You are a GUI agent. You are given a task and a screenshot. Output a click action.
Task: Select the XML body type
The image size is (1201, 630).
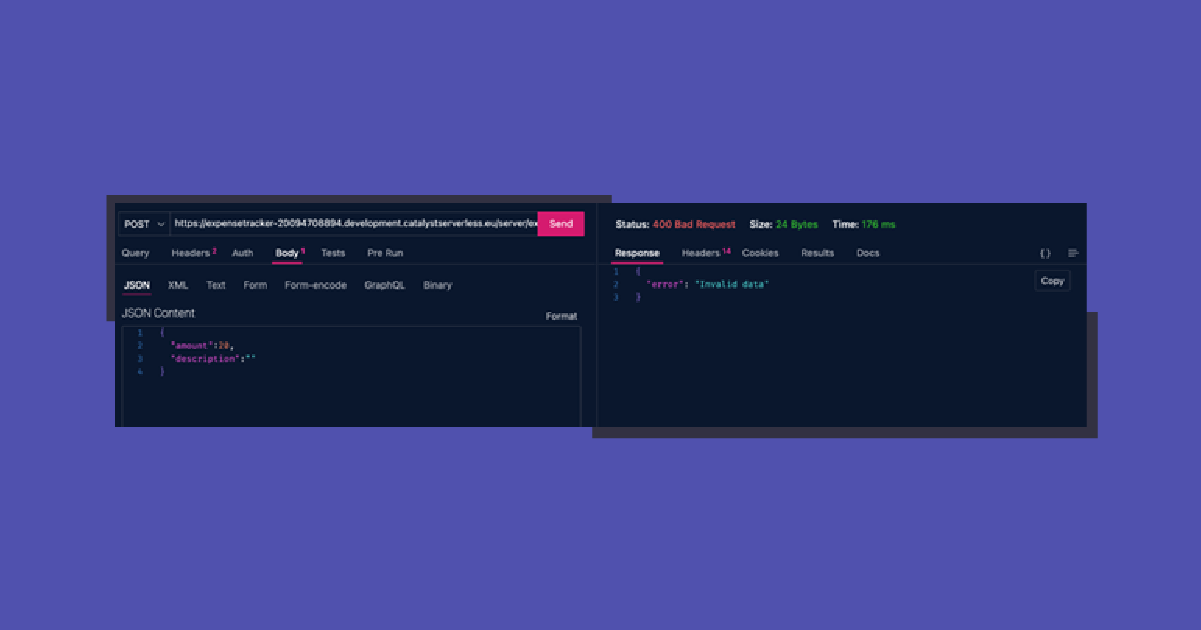coord(178,285)
